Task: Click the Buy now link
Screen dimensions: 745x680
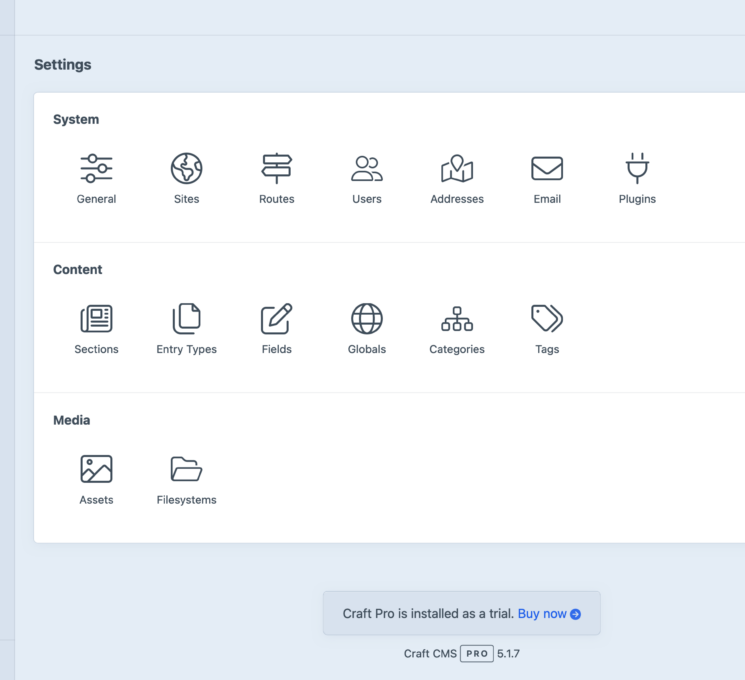Action: pos(542,613)
